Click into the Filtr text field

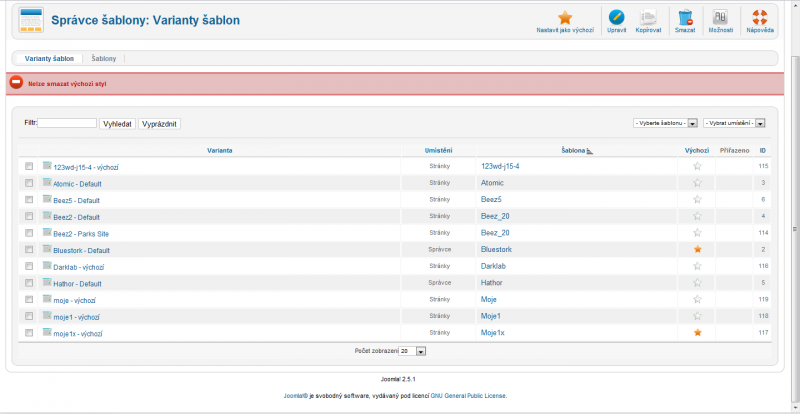coord(67,123)
